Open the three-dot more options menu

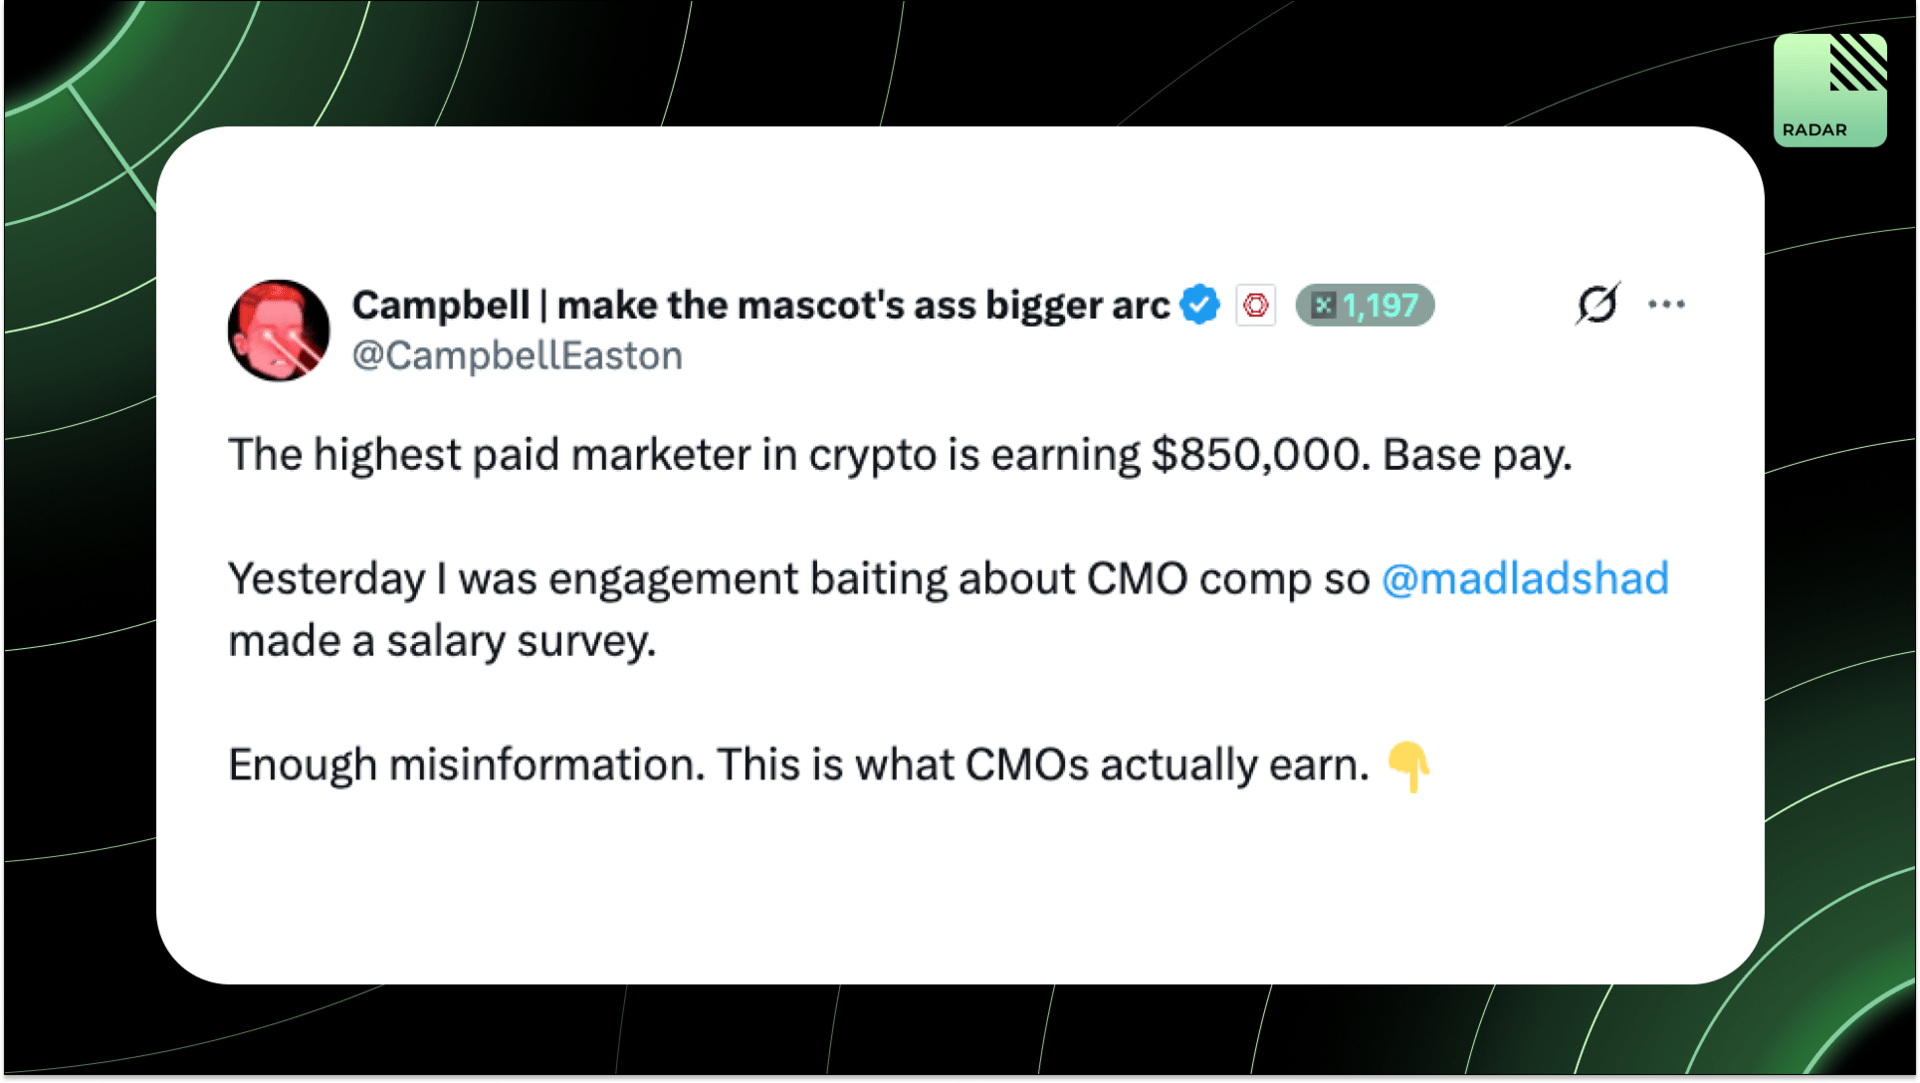click(x=1666, y=304)
